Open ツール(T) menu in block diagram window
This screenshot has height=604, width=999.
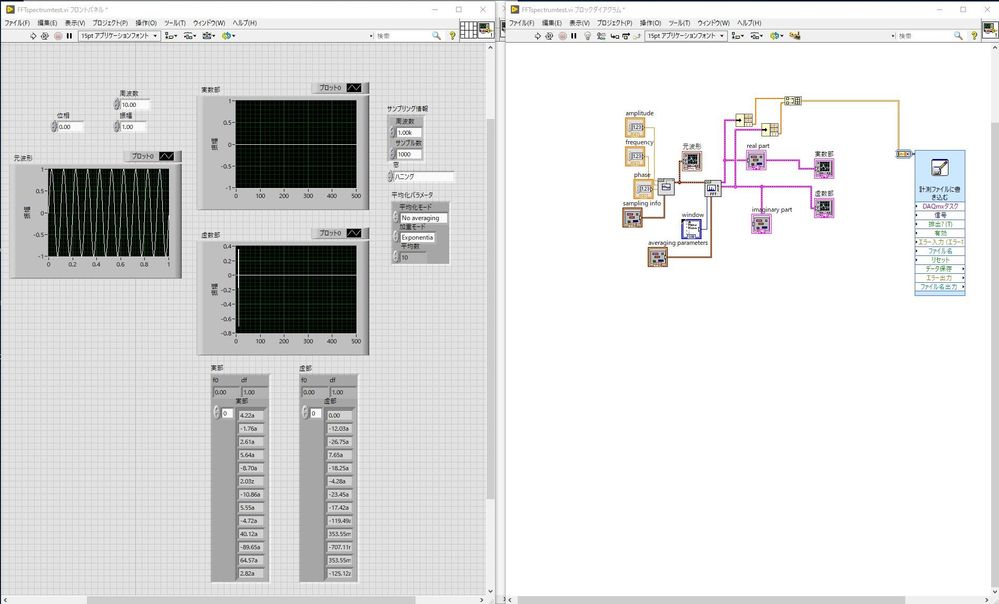pyautogui.click(x=679, y=23)
